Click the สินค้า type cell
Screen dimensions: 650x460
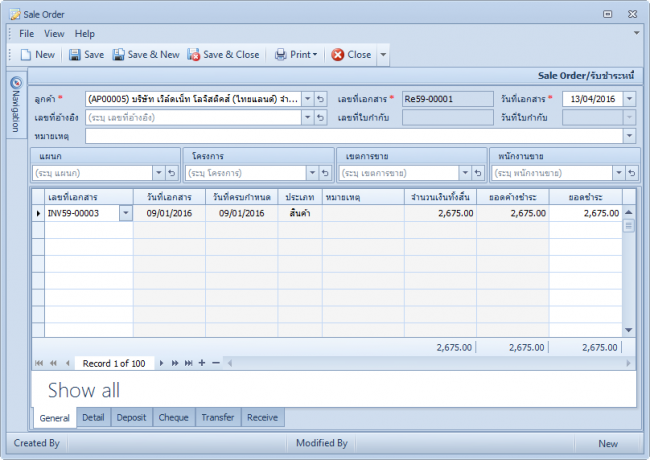pos(300,213)
